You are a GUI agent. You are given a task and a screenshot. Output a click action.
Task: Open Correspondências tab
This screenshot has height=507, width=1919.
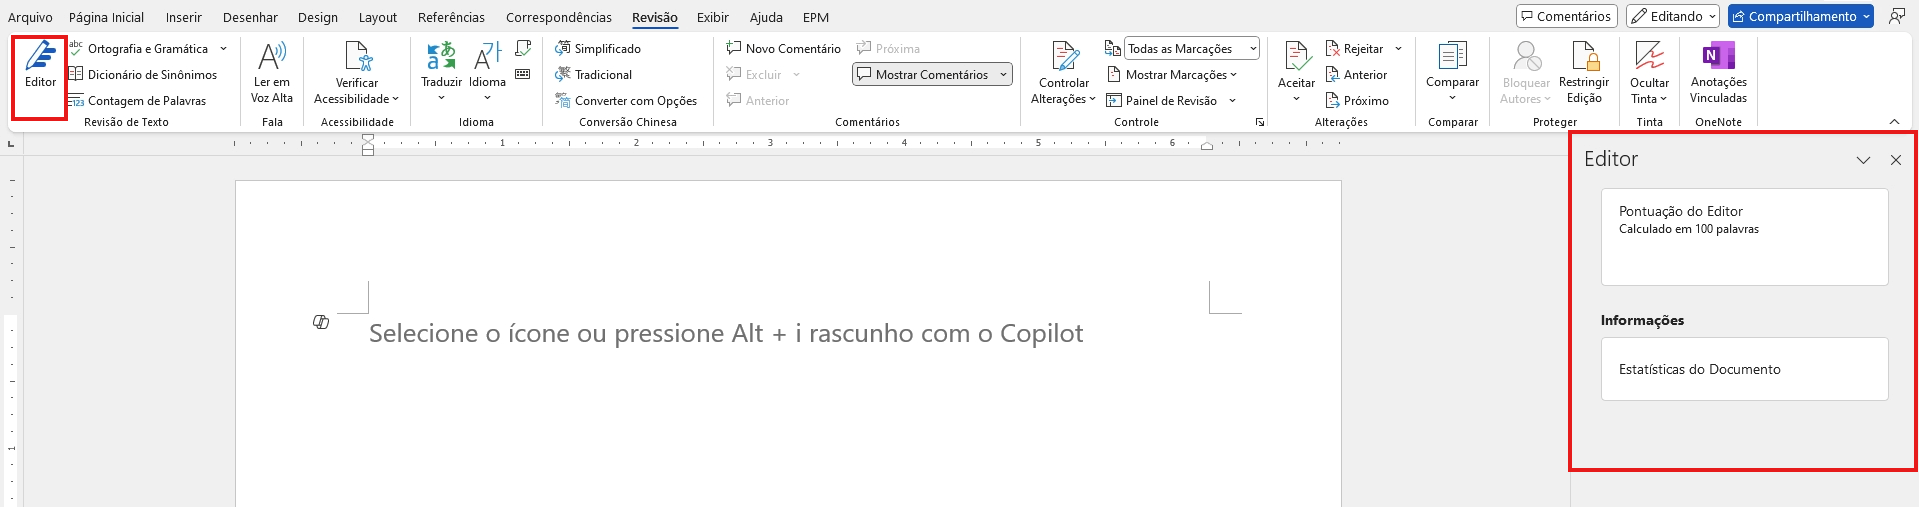click(559, 17)
